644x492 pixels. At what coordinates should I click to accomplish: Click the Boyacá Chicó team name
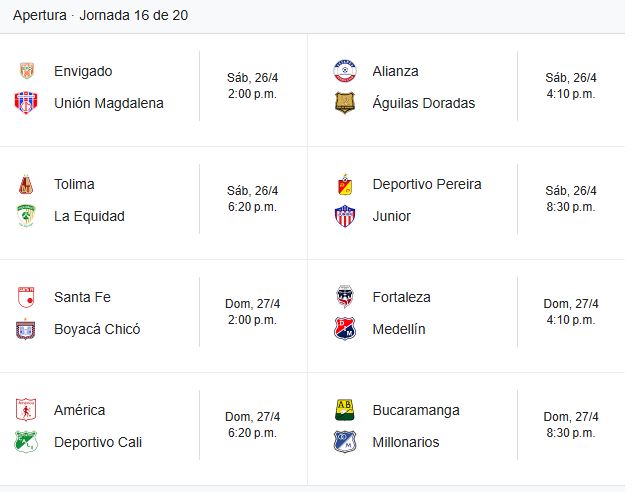pos(97,329)
